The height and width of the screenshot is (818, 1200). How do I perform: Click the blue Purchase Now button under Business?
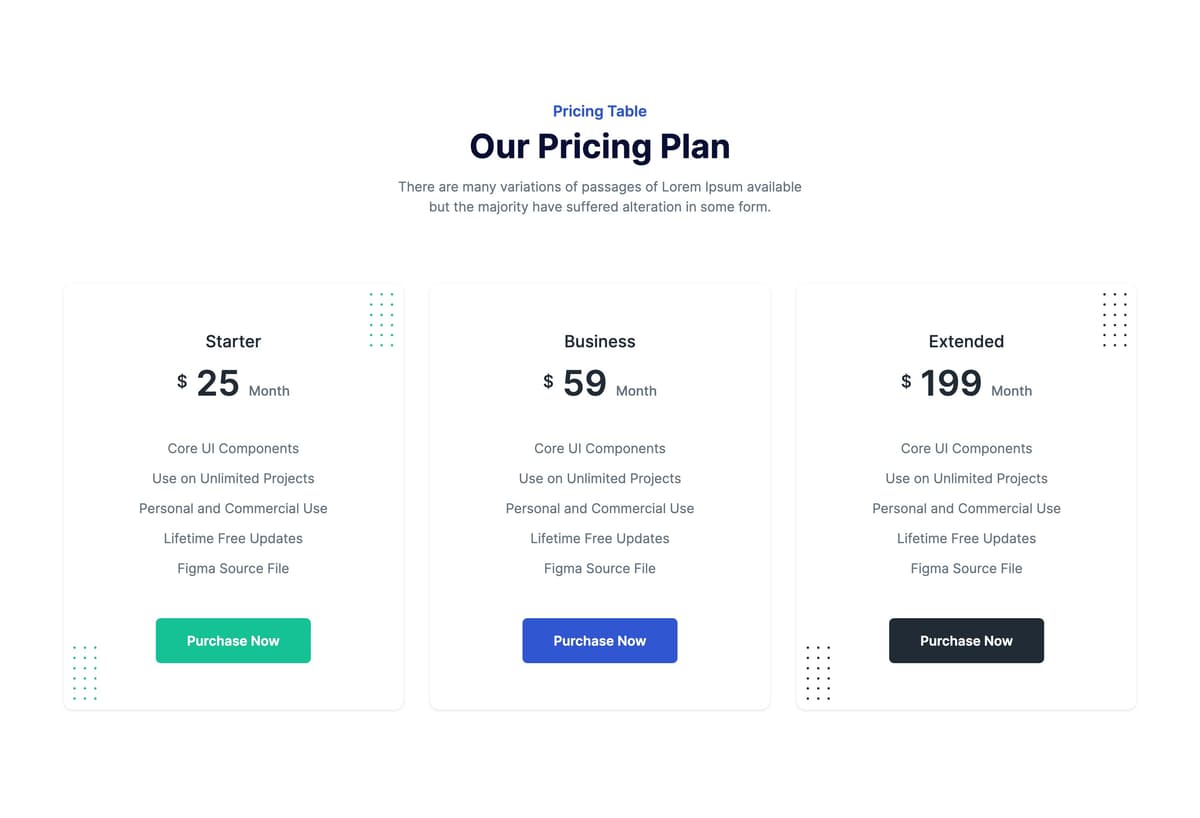pyautogui.click(x=600, y=640)
